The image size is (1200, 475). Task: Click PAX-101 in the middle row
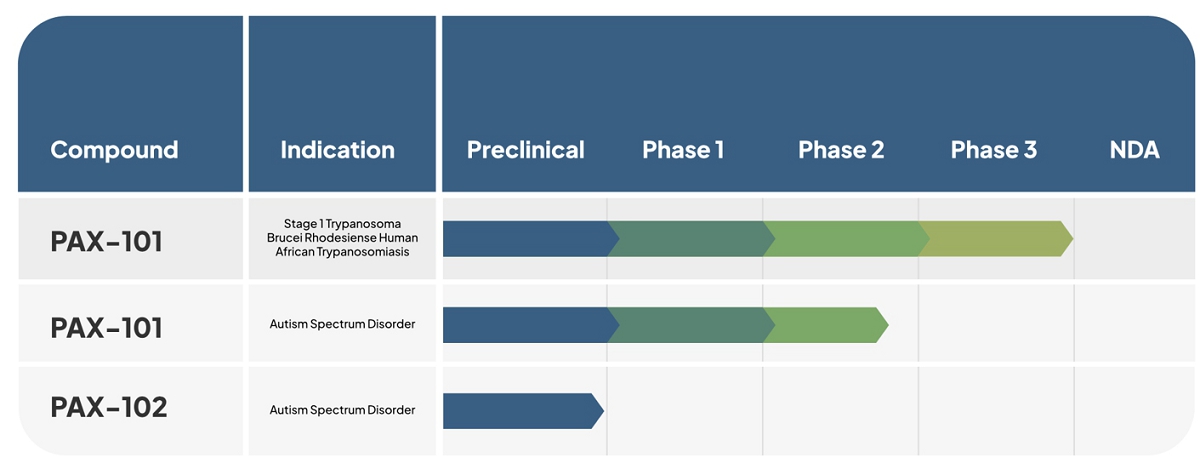107,327
